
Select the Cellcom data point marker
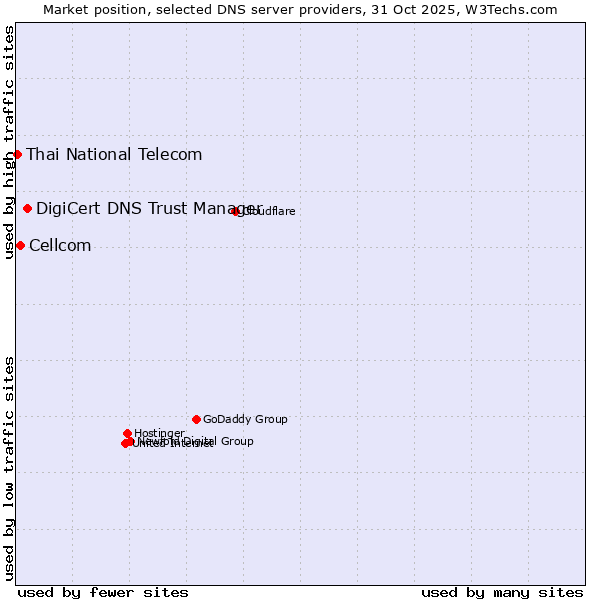coord(20,246)
